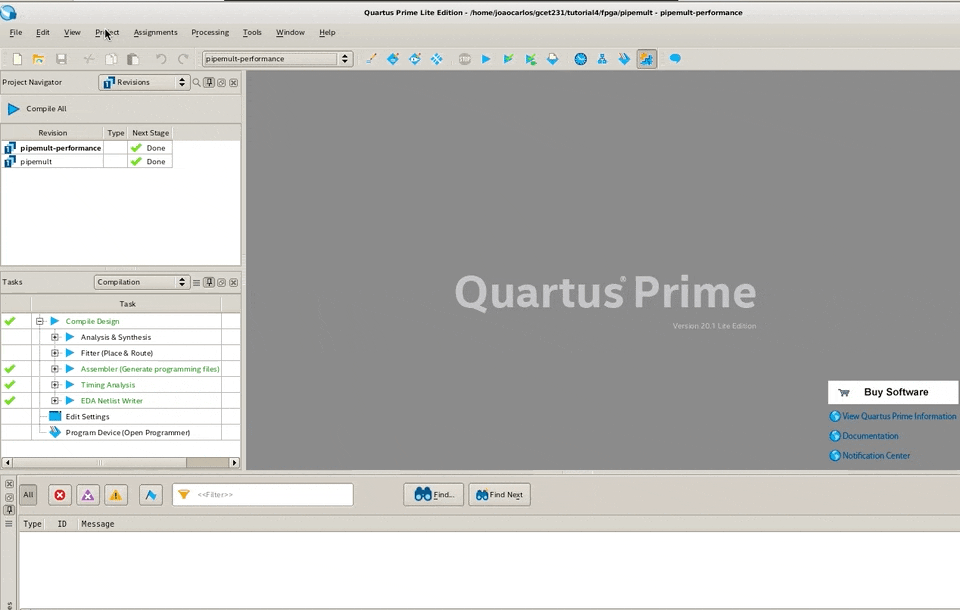
Task: Open Settings via the pencil toolbar icon
Action: click(371, 59)
